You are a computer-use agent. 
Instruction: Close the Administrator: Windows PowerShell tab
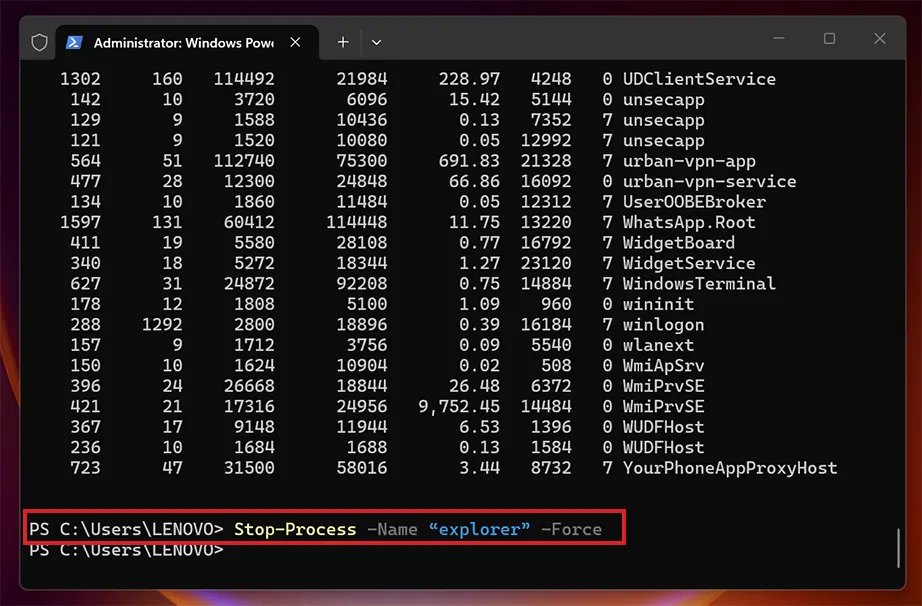pos(295,42)
